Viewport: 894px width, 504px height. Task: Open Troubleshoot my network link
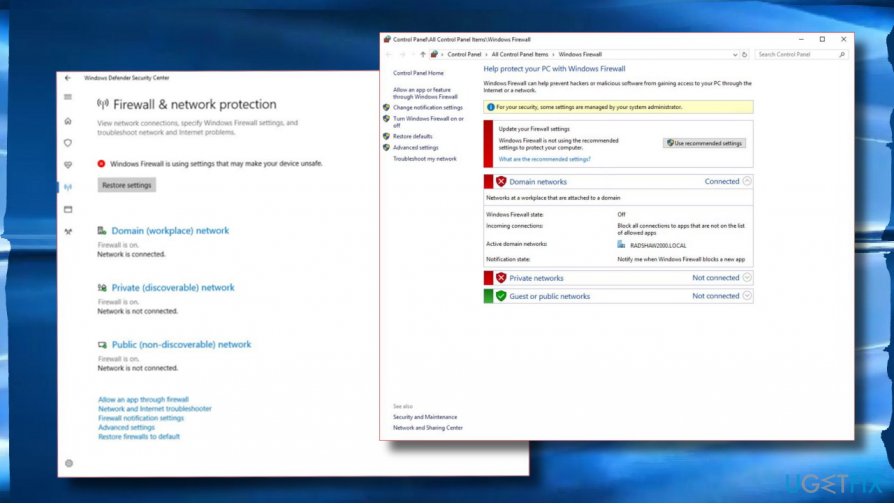tap(425, 159)
